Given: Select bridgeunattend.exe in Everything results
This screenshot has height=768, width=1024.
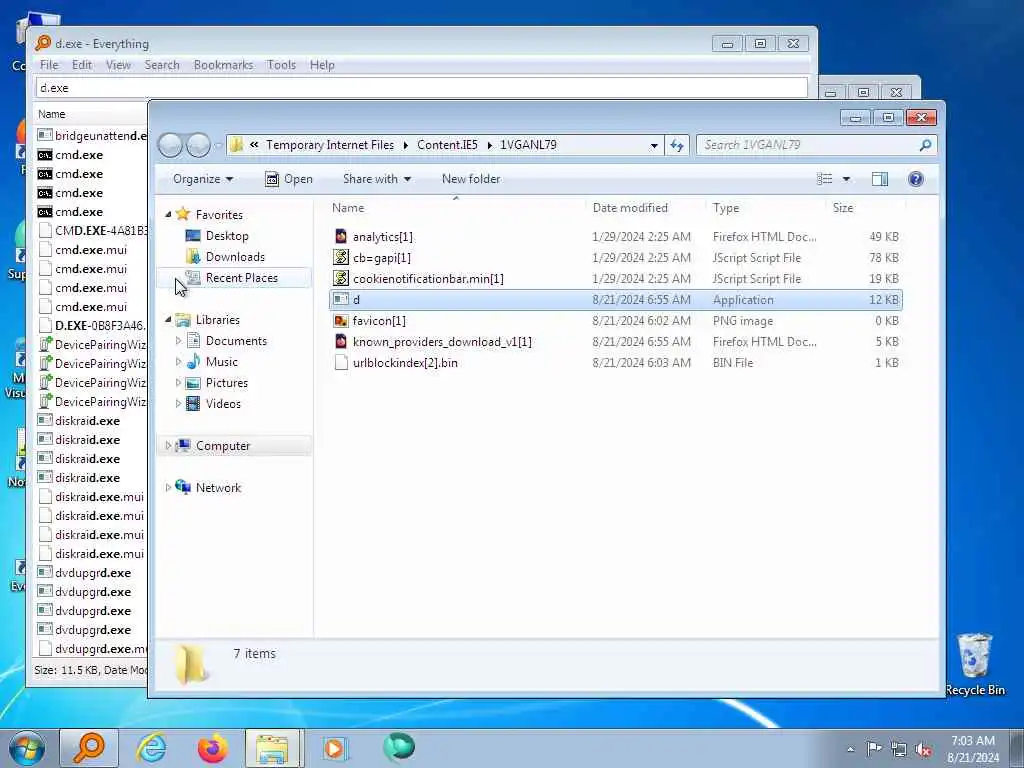Looking at the screenshot, I should click(x=93, y=136).
